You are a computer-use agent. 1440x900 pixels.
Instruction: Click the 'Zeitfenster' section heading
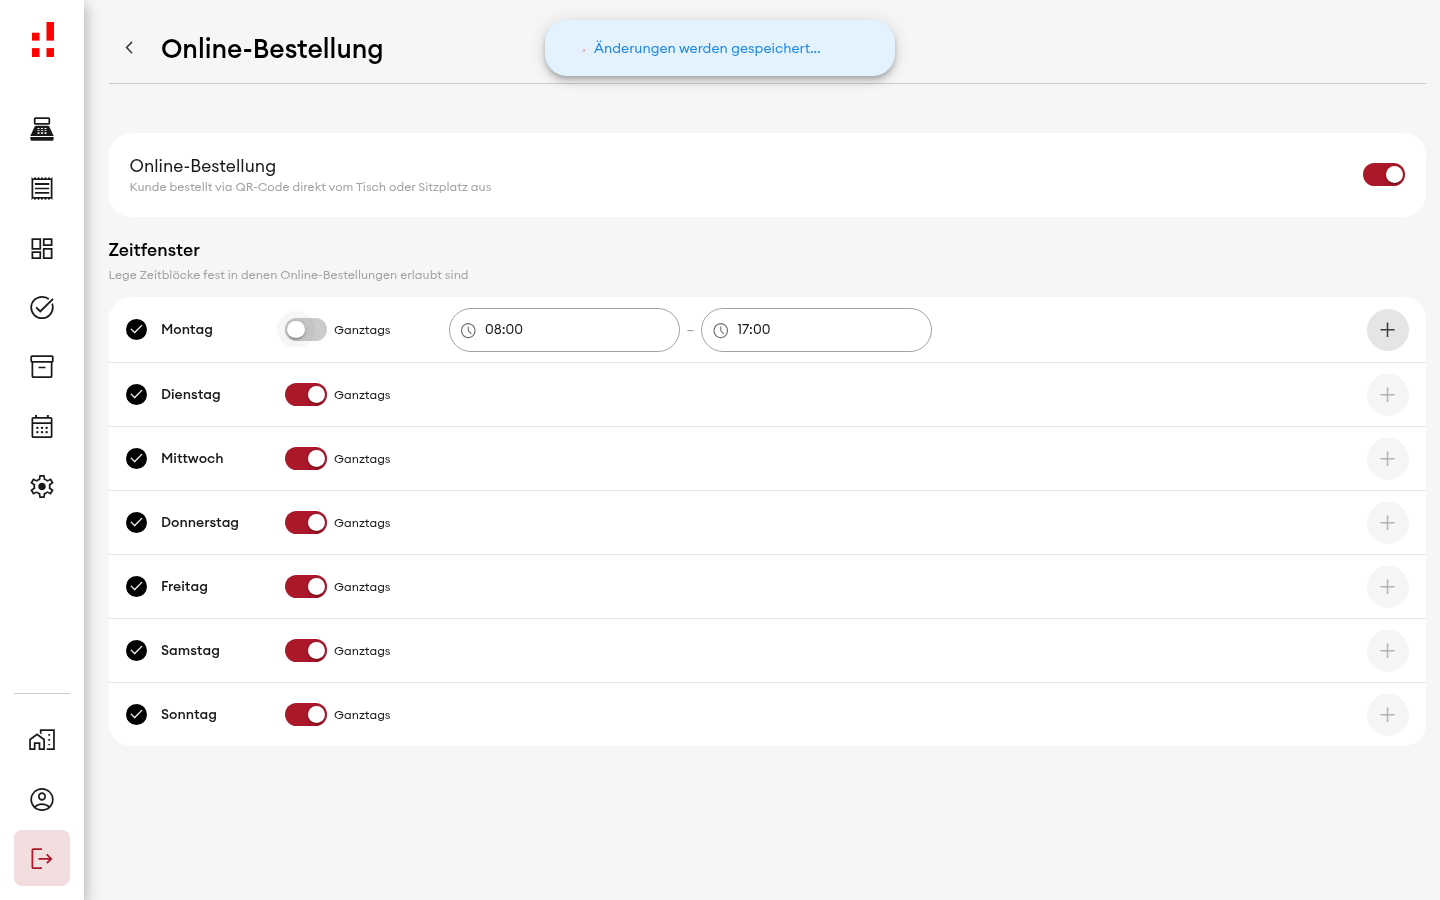[x=154, y=250]
